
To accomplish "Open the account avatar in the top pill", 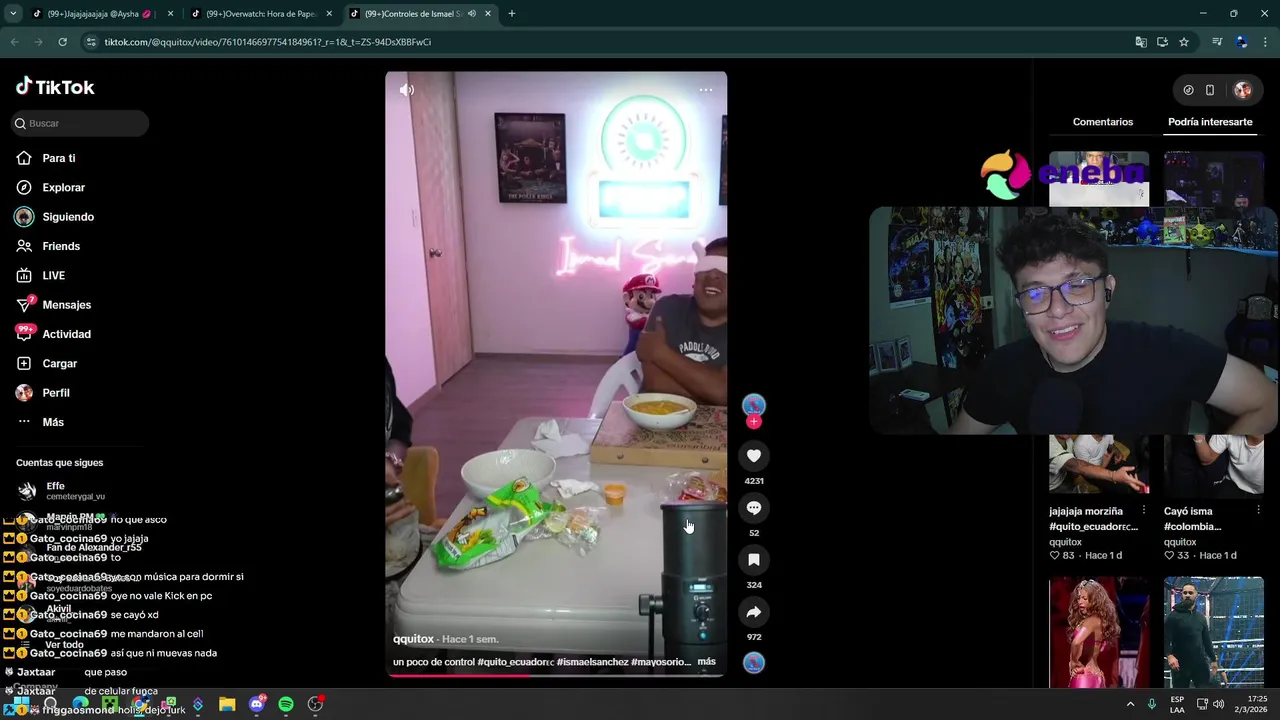I will coord(1243,90).
